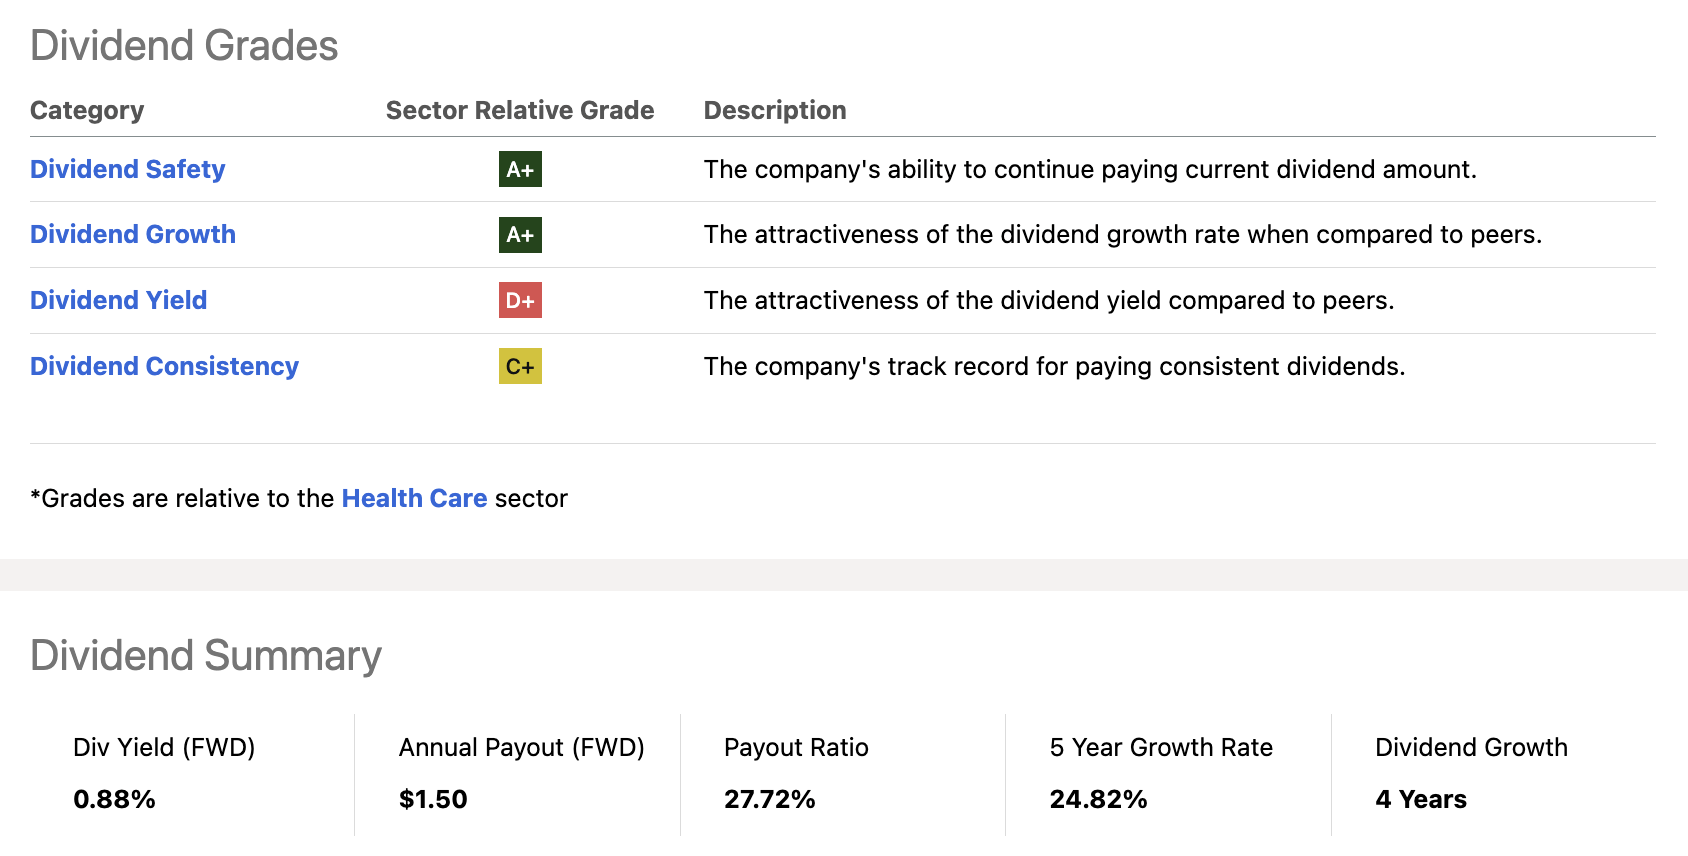Click the Description column header
Image resolution: width=1688 pixels, height=856 pixels.
775,110
